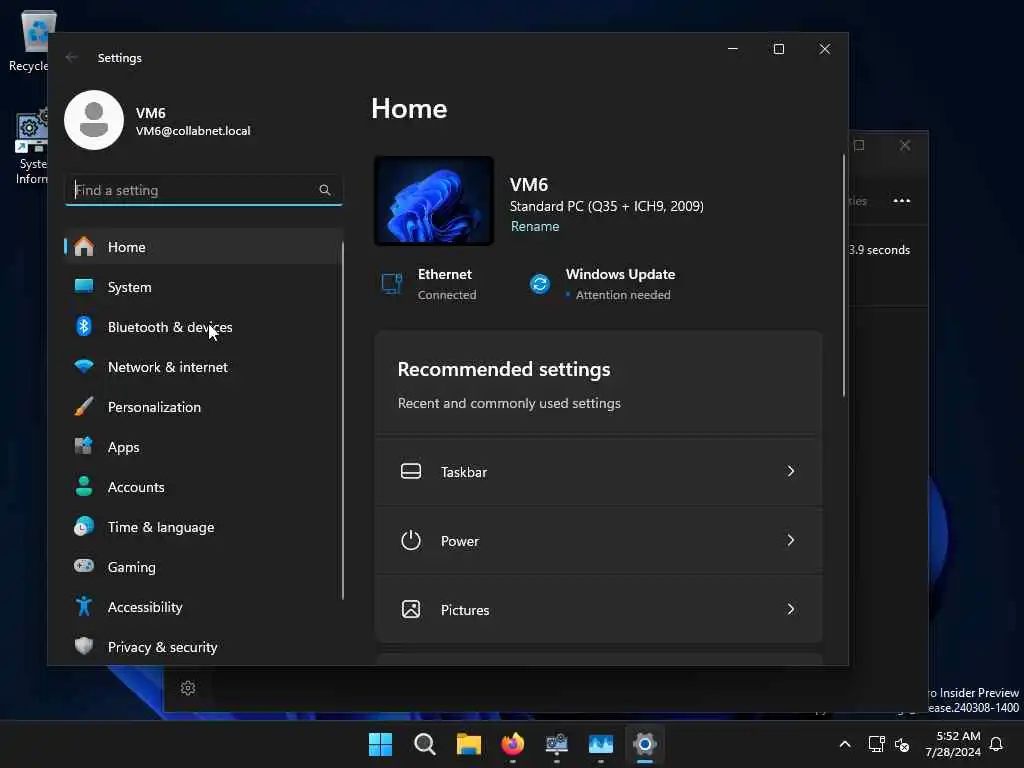The height and width of the screenshot is (768, 1024).
Task: Click VM6@collabnet.local account text
Action: (193, 131)
